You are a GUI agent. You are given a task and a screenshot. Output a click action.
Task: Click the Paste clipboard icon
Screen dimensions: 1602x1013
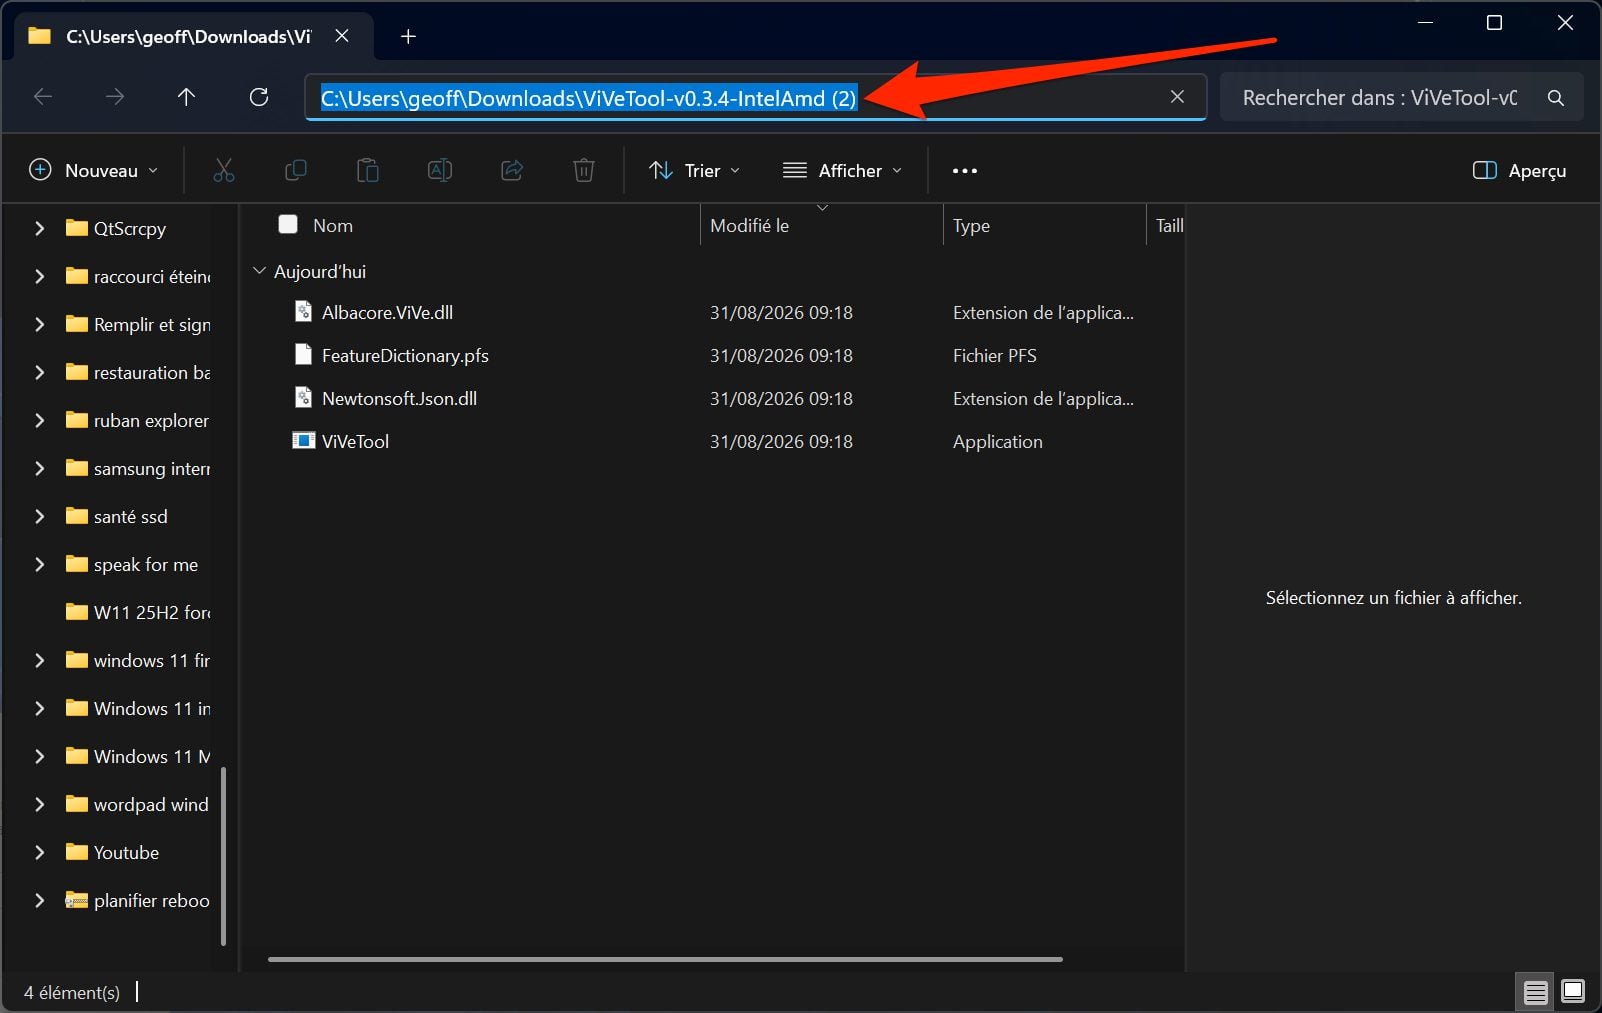pyautogui.click(x=368, y=171)
